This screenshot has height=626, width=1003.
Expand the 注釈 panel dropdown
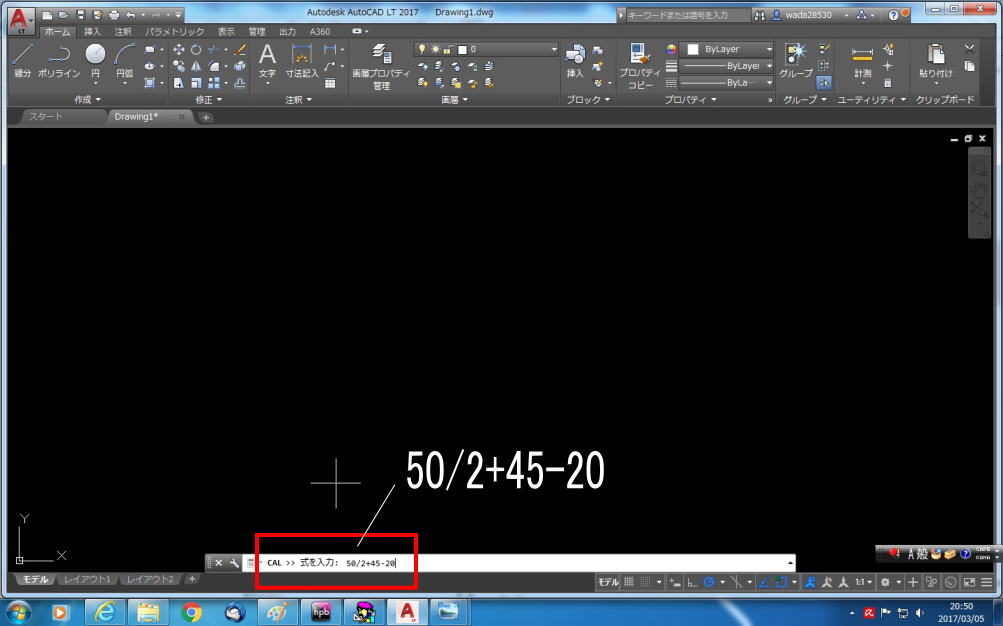click(x=298, y=99)
